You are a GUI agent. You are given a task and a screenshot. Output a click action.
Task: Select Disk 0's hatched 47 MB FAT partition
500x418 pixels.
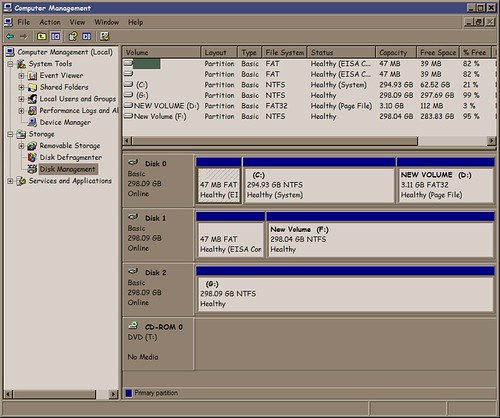tap(219, 185)
